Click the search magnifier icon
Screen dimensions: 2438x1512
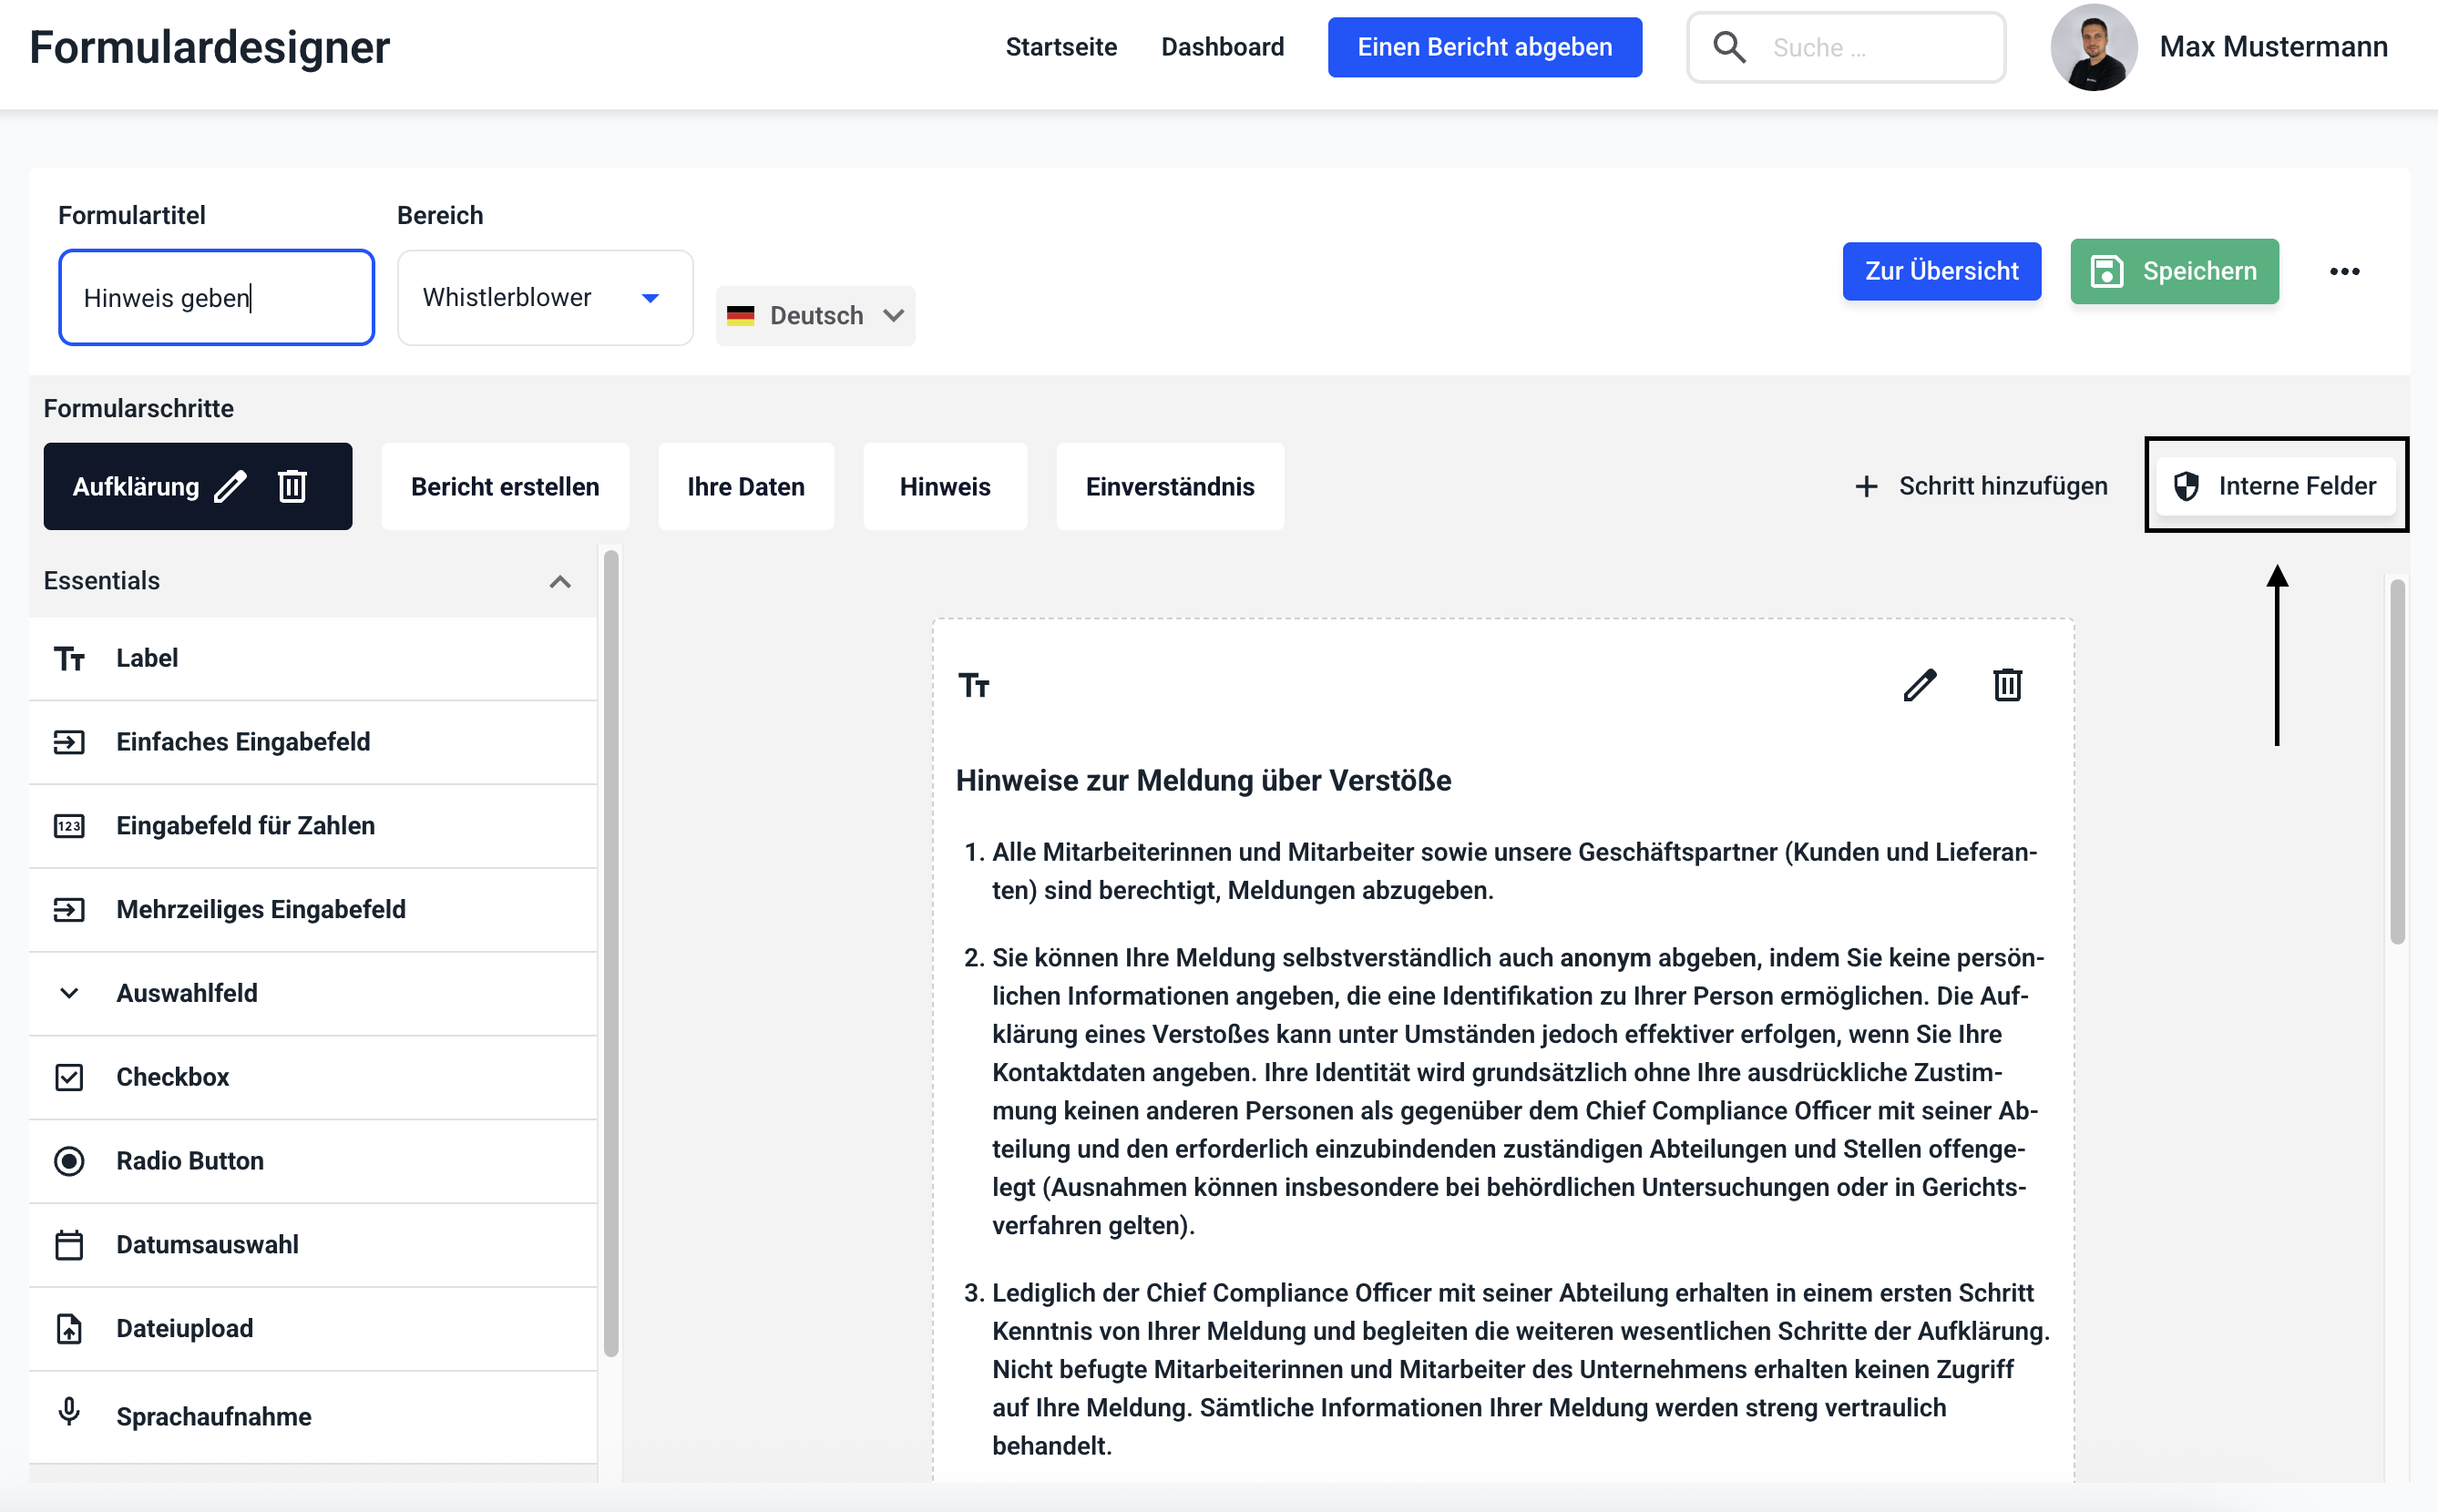tap(1729, 47)
